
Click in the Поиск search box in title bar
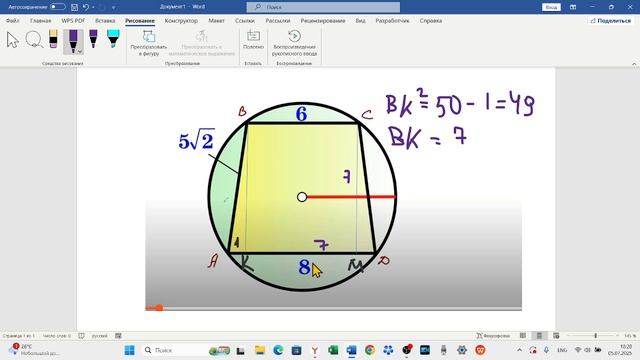[323, 7]
